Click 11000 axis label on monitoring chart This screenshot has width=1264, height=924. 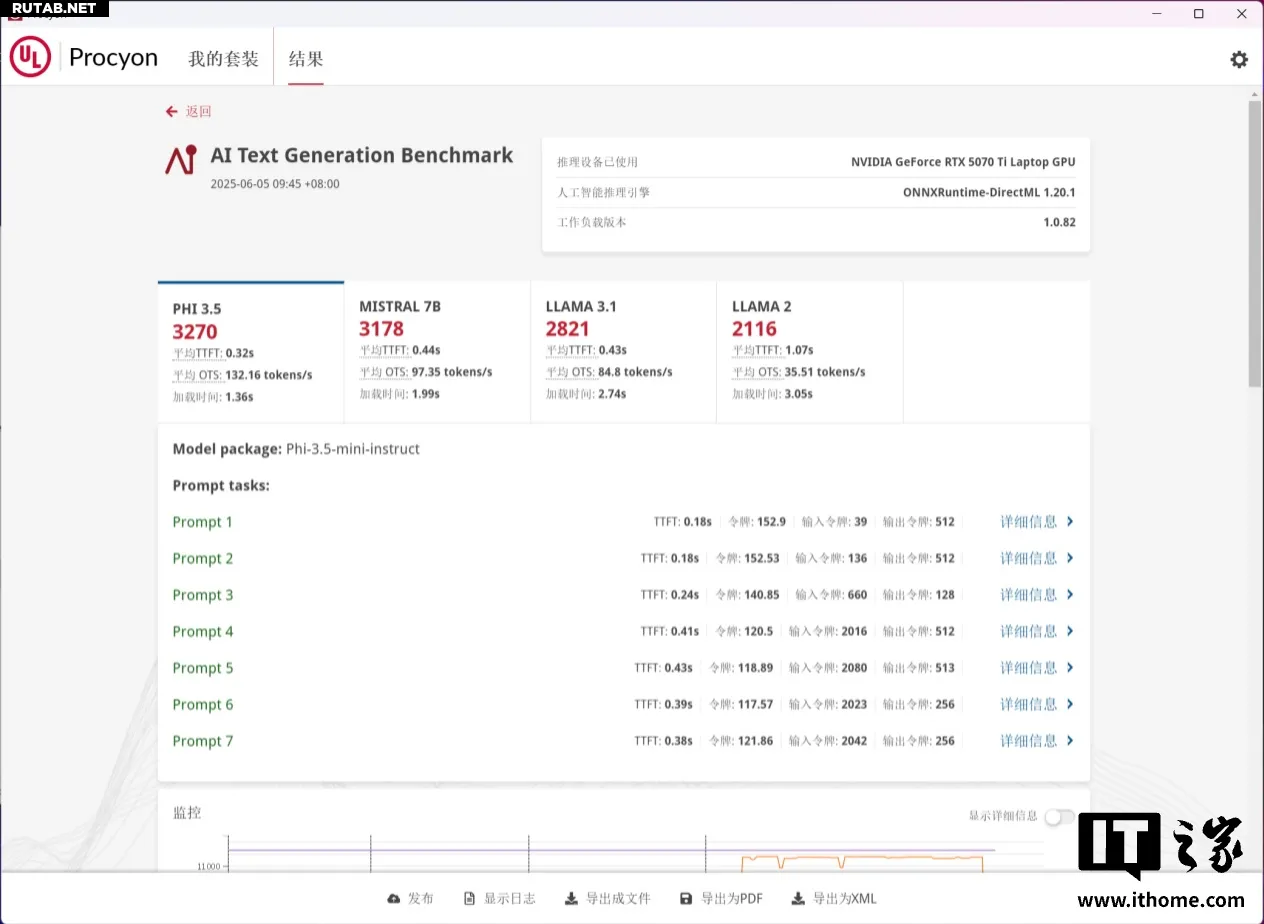(206, 867)
